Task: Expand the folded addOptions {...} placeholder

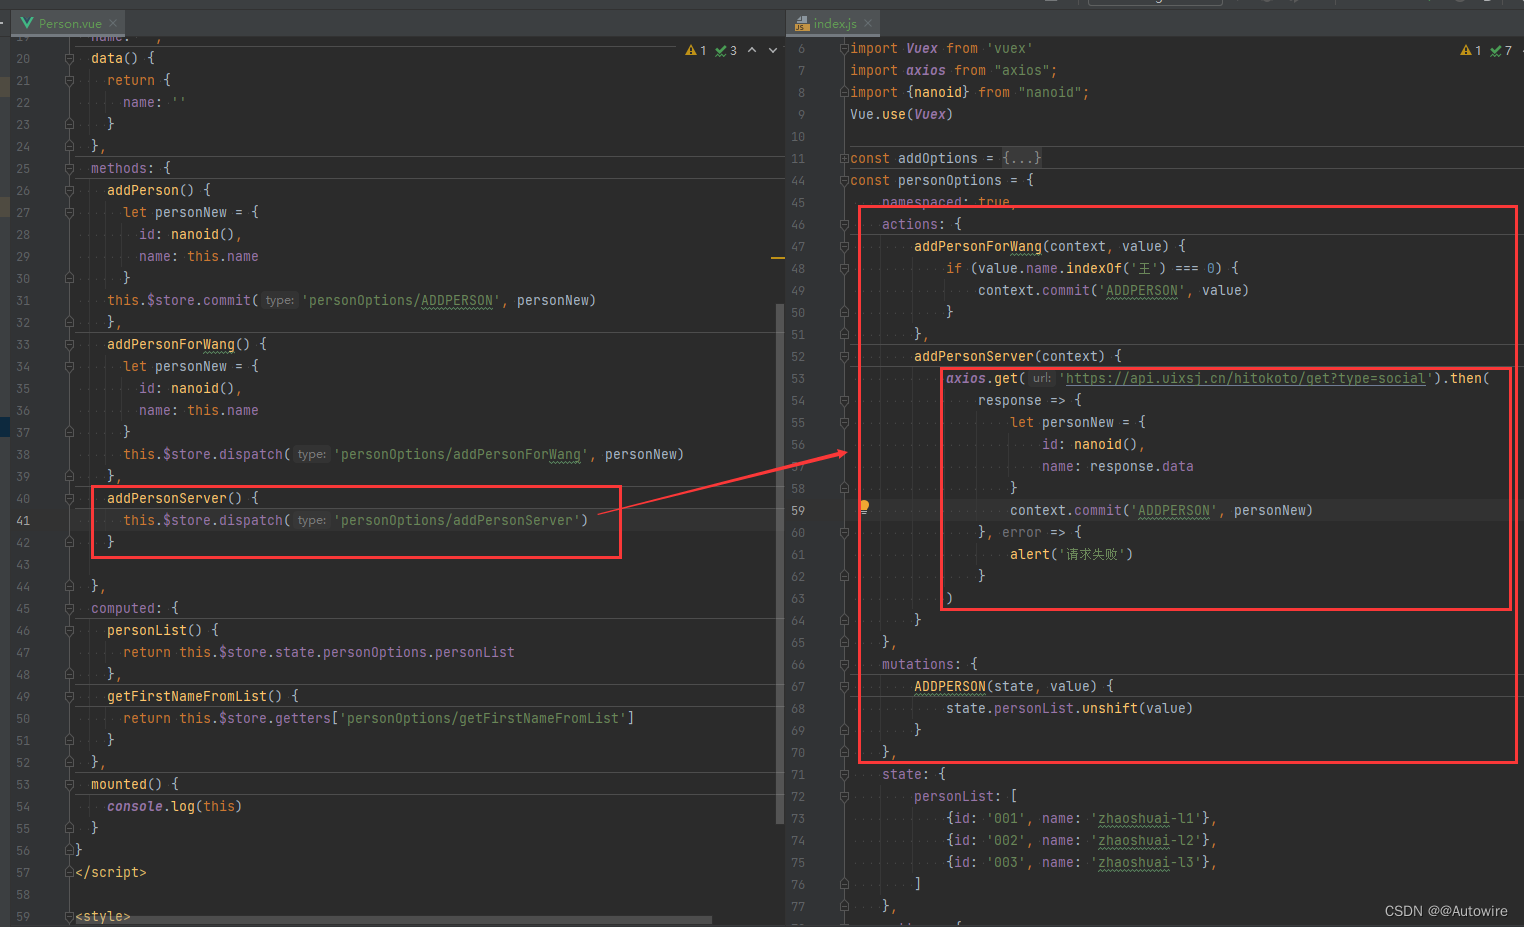Action: click(x=1022, y=158)
